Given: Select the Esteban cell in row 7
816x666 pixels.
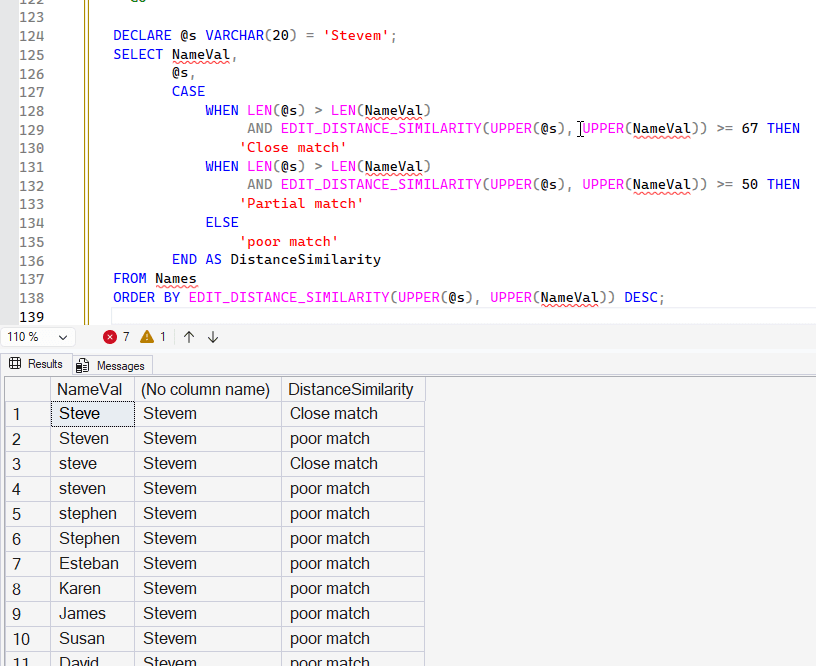Looking at the screenshot, I should (91, 563).
